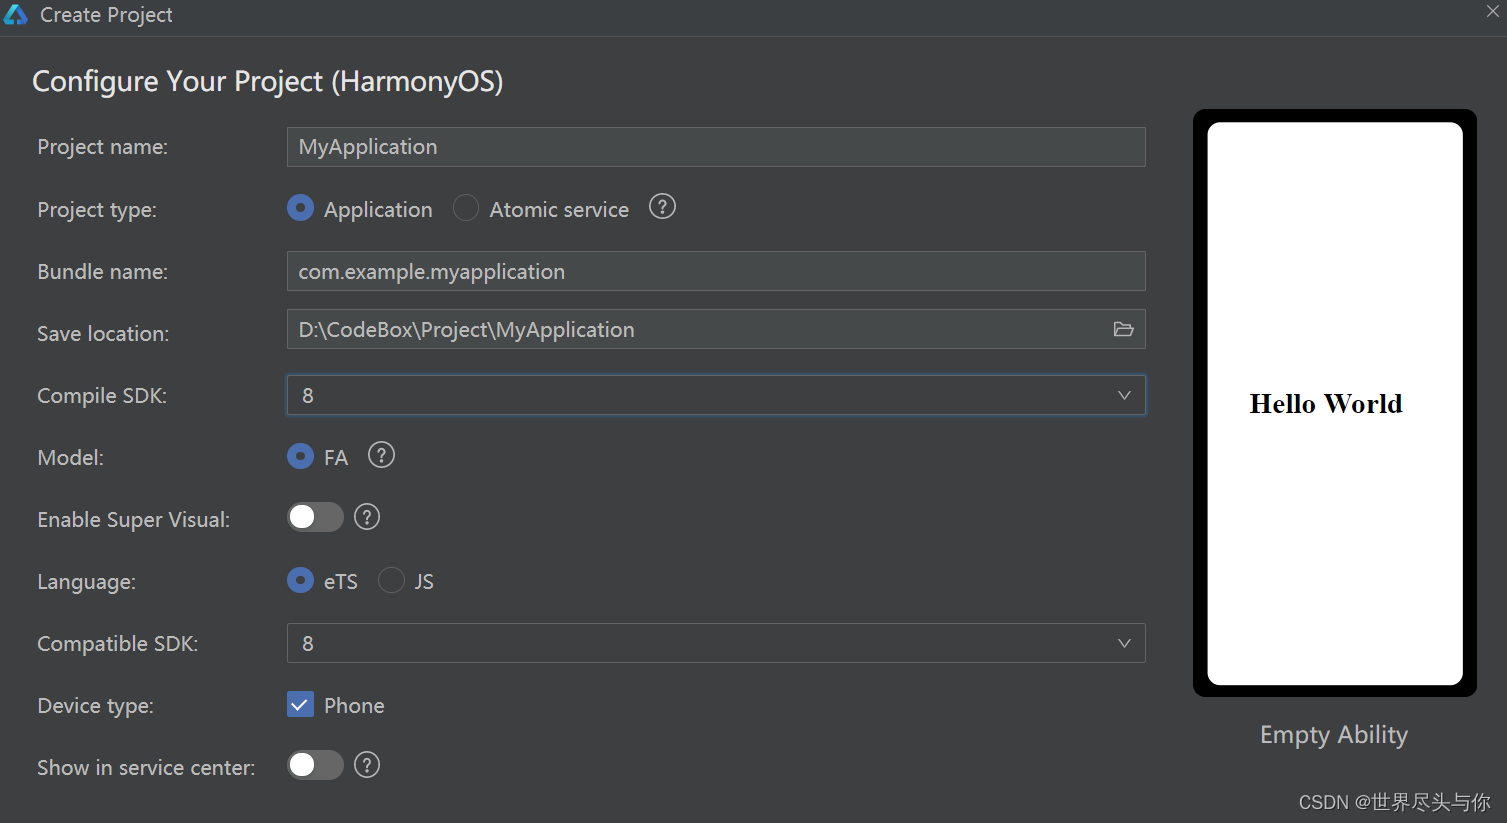Image resolution: width=1507 pixels, height=823 pixels.
Task: Open help for Enable Super Visual
Action: click(367, 517)
